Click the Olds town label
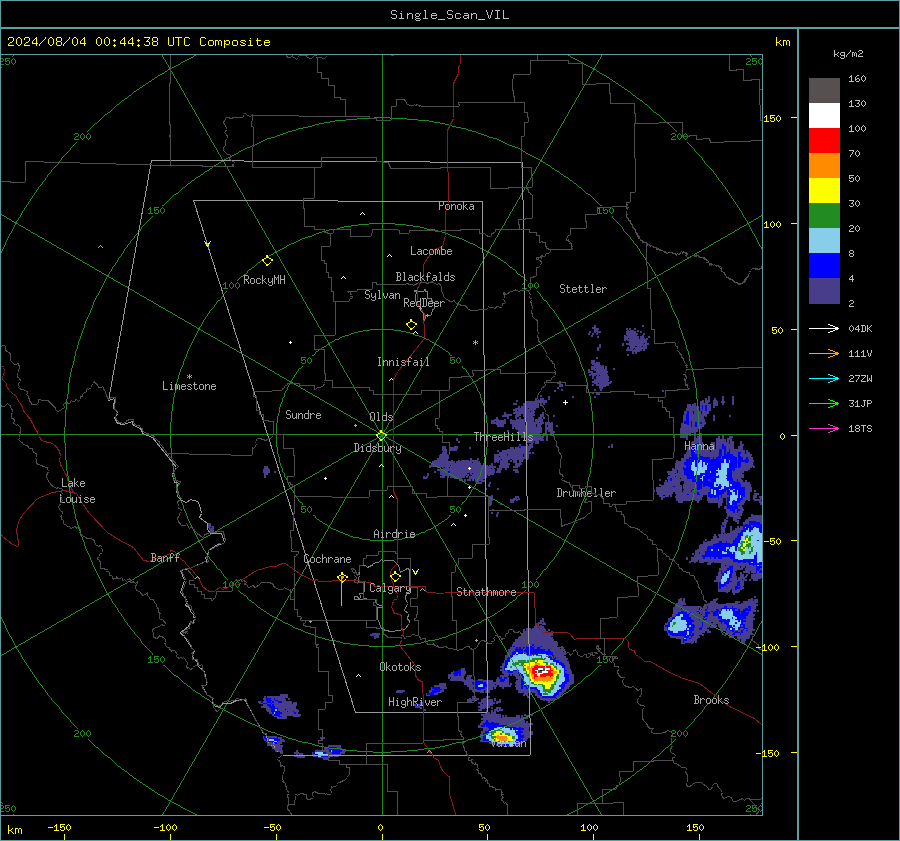 (381, 417)
